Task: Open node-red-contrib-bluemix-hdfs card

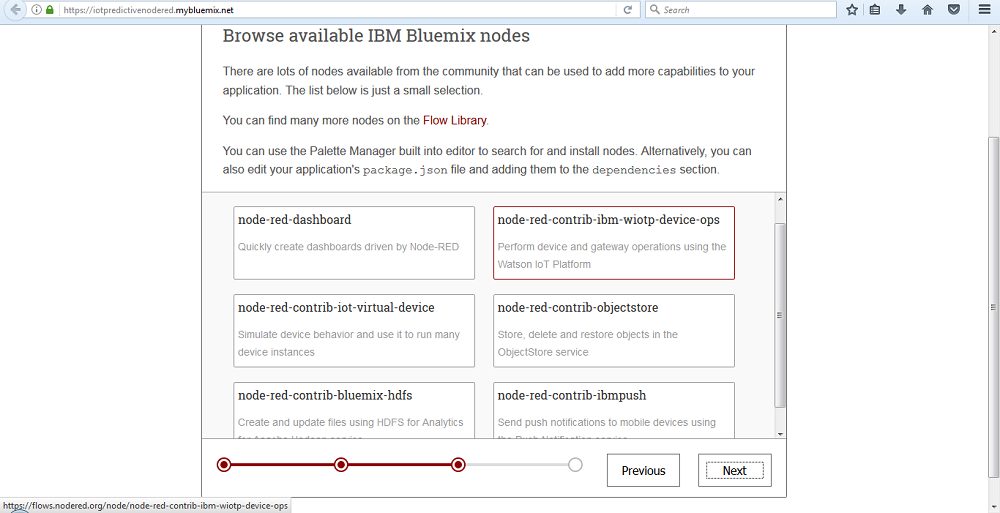Action: pyautogui.click(x=354, y=410)
